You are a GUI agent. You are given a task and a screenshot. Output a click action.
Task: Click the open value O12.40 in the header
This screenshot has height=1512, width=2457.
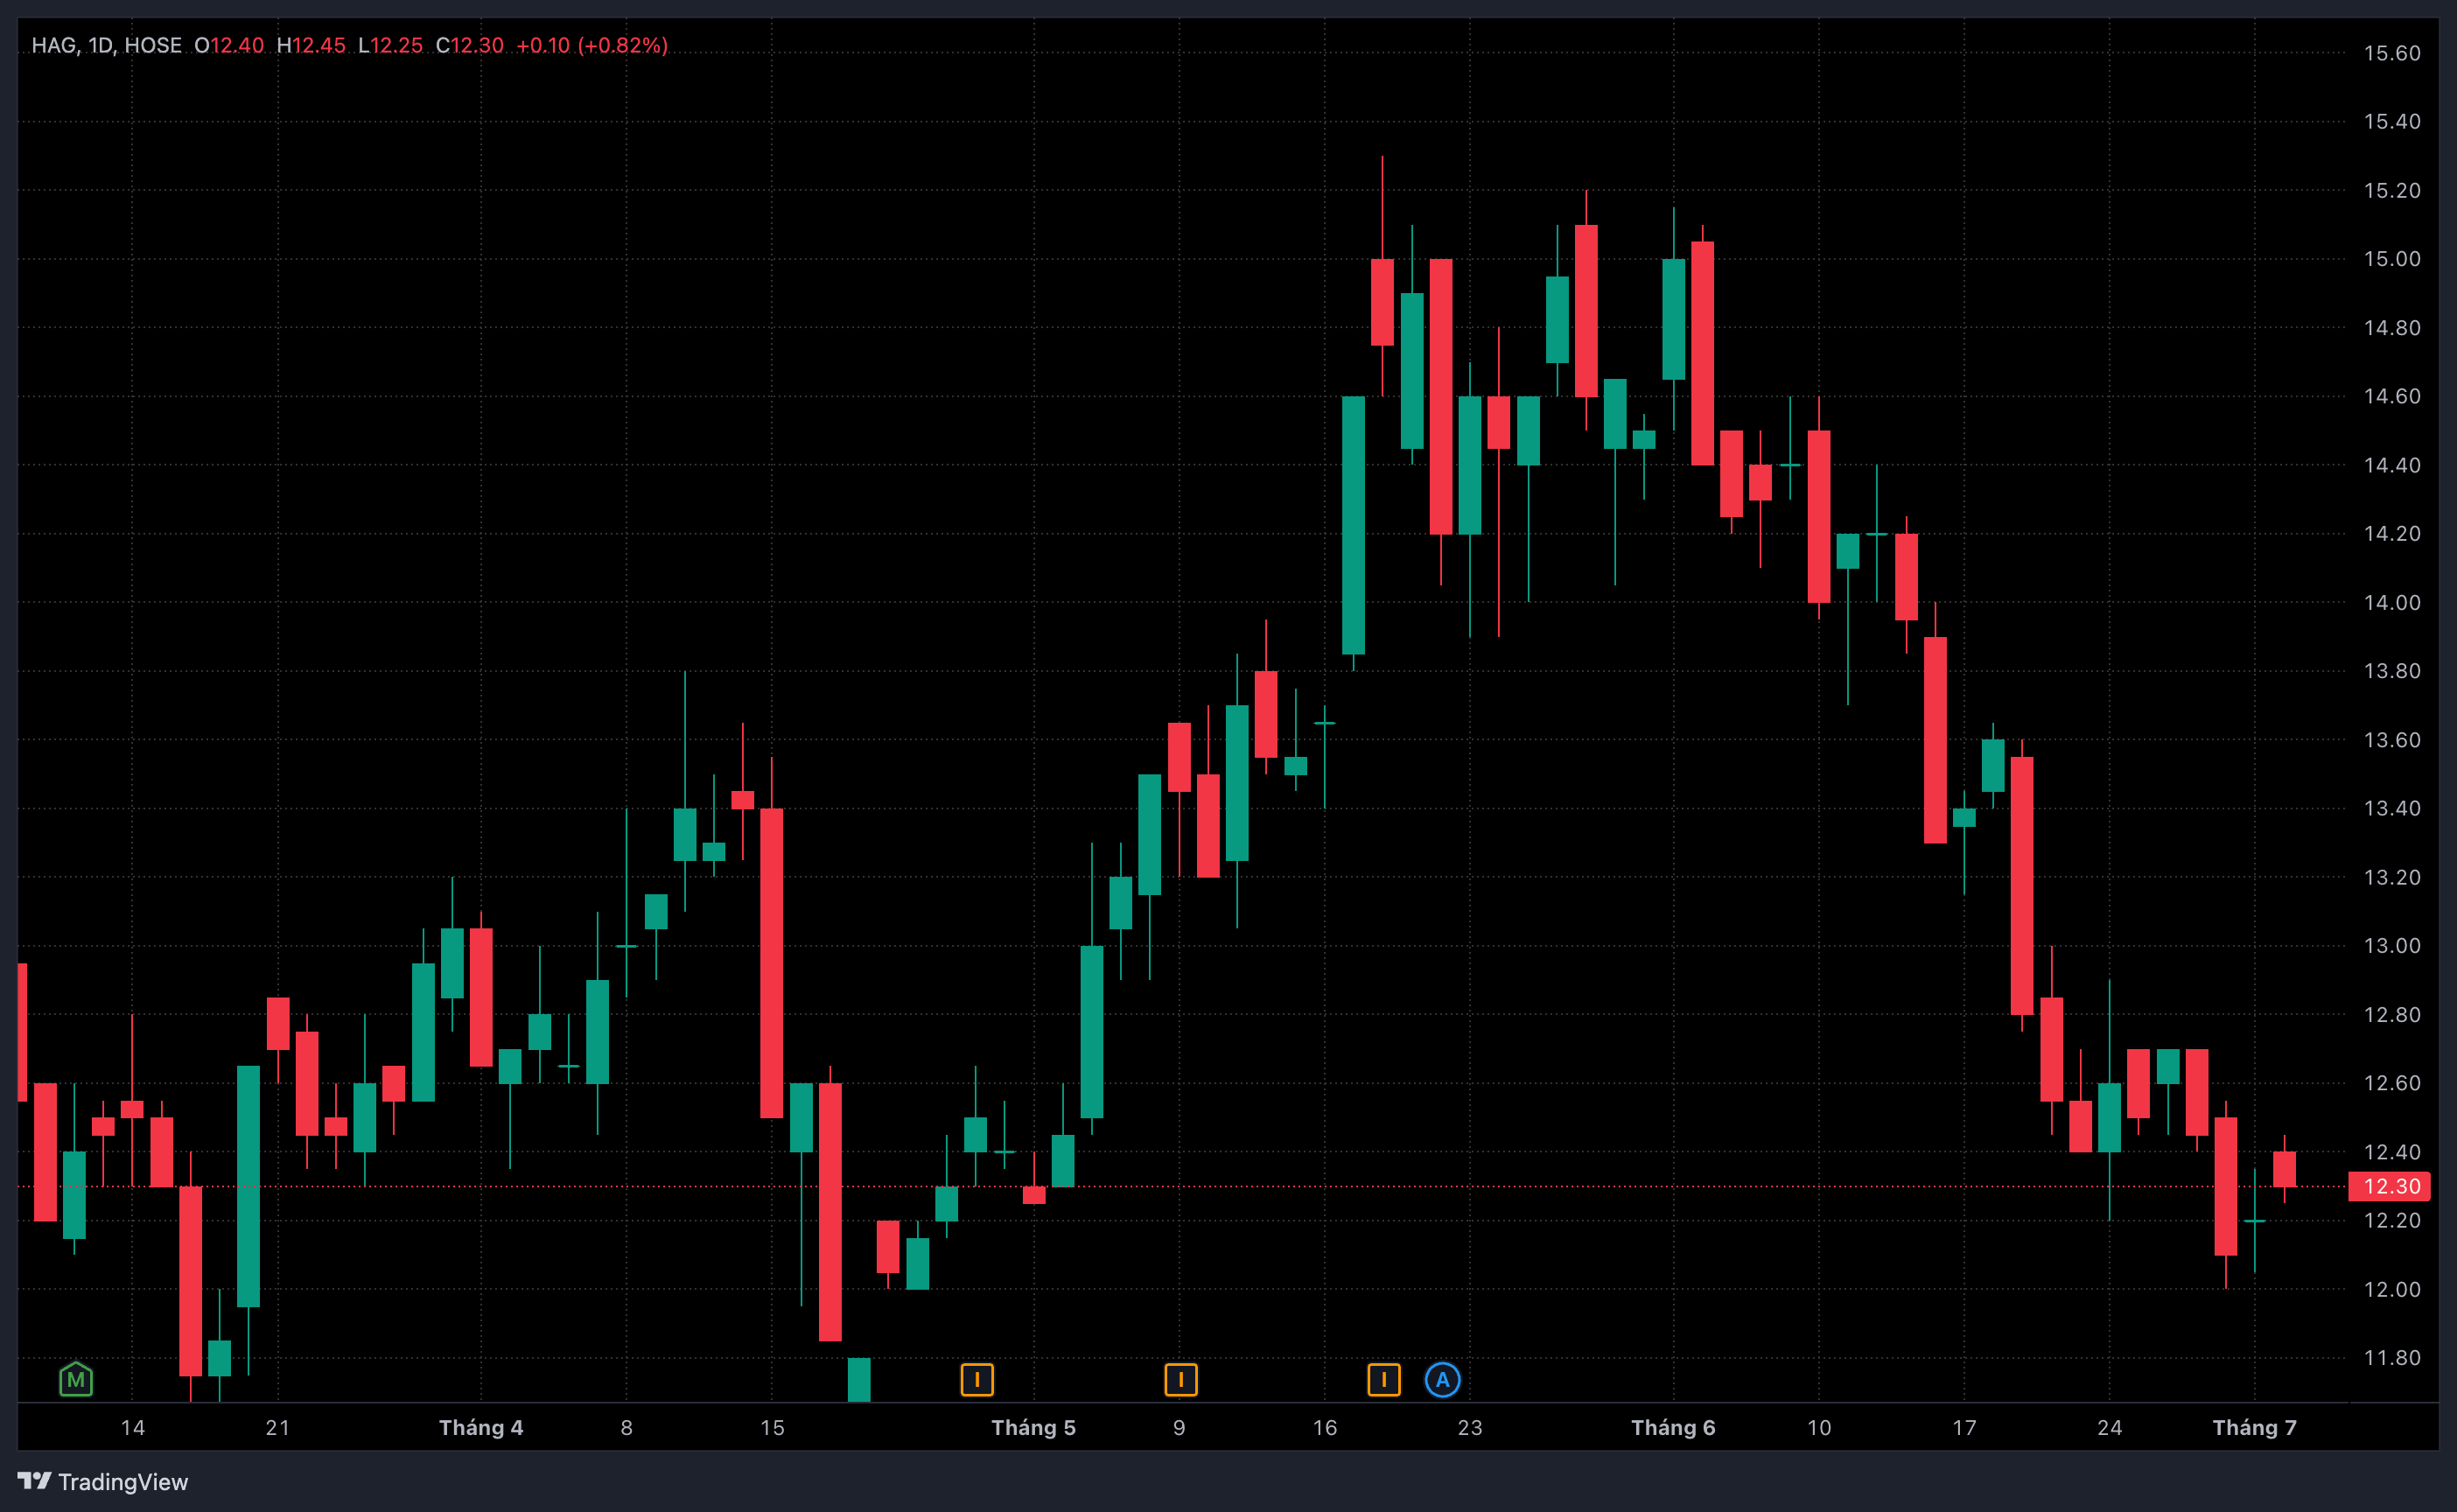(x=229, y=45)
